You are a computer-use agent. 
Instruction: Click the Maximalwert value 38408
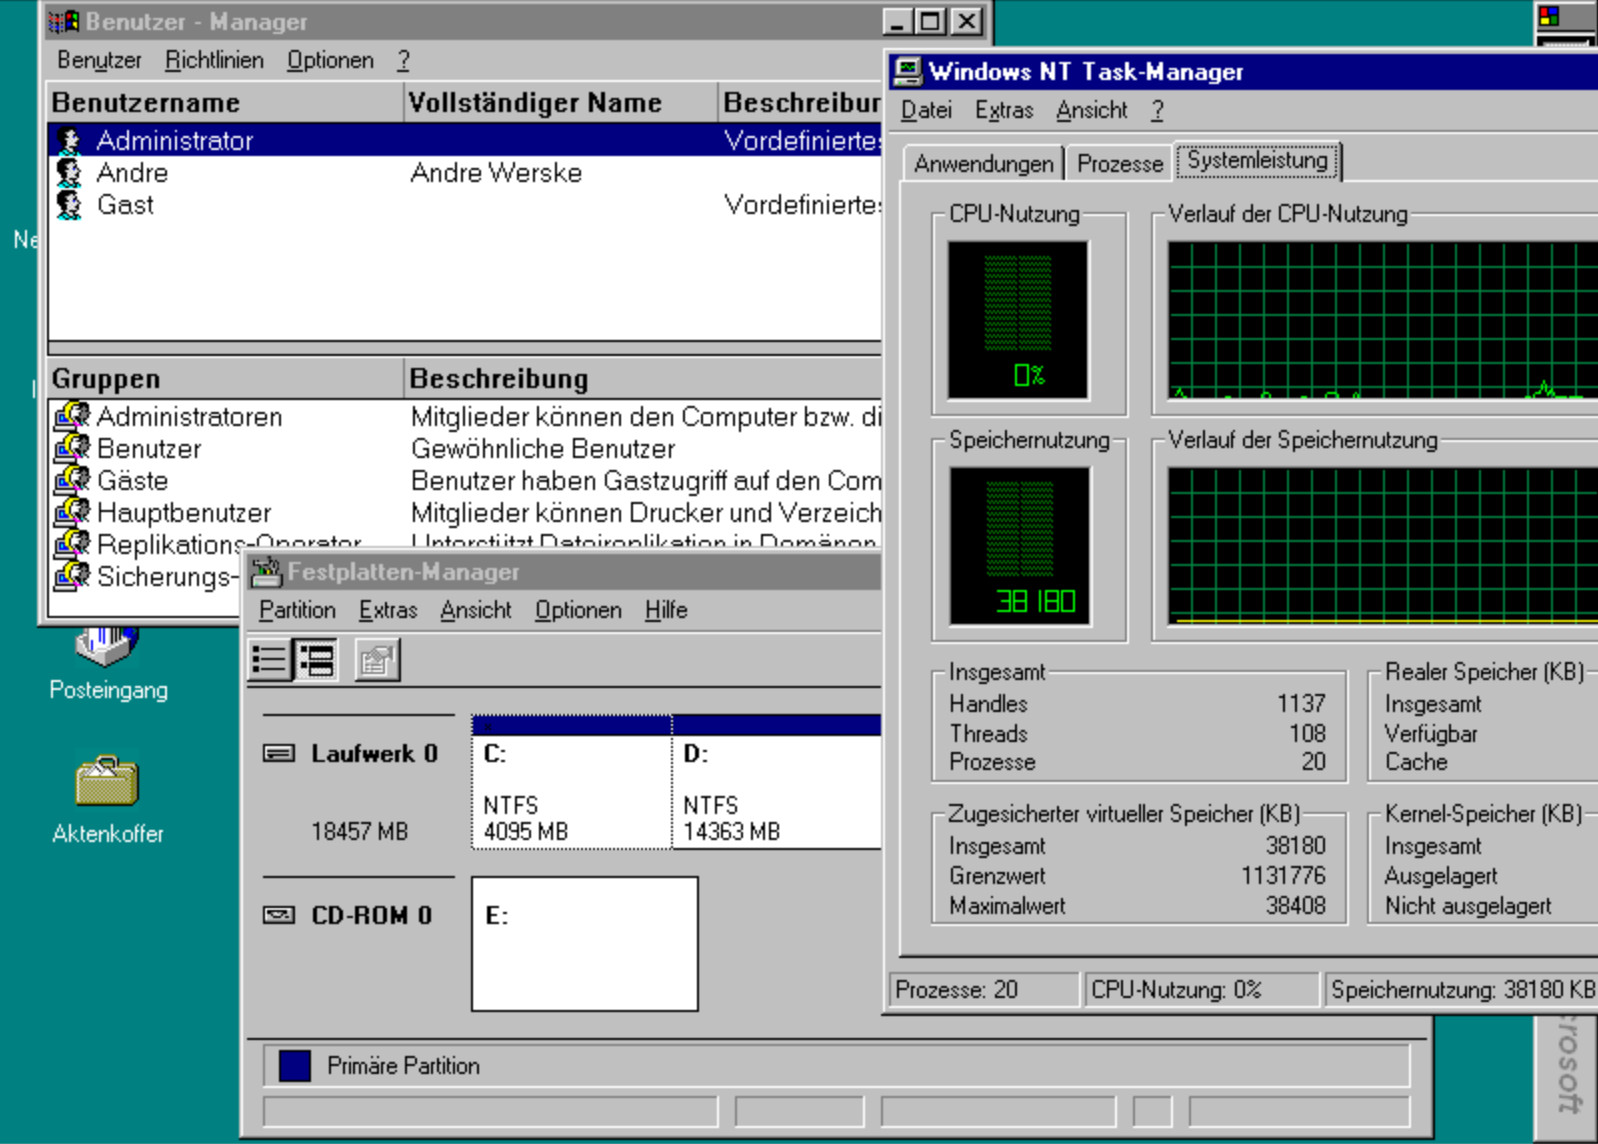pyautogui.click(x=1296, y=906)
